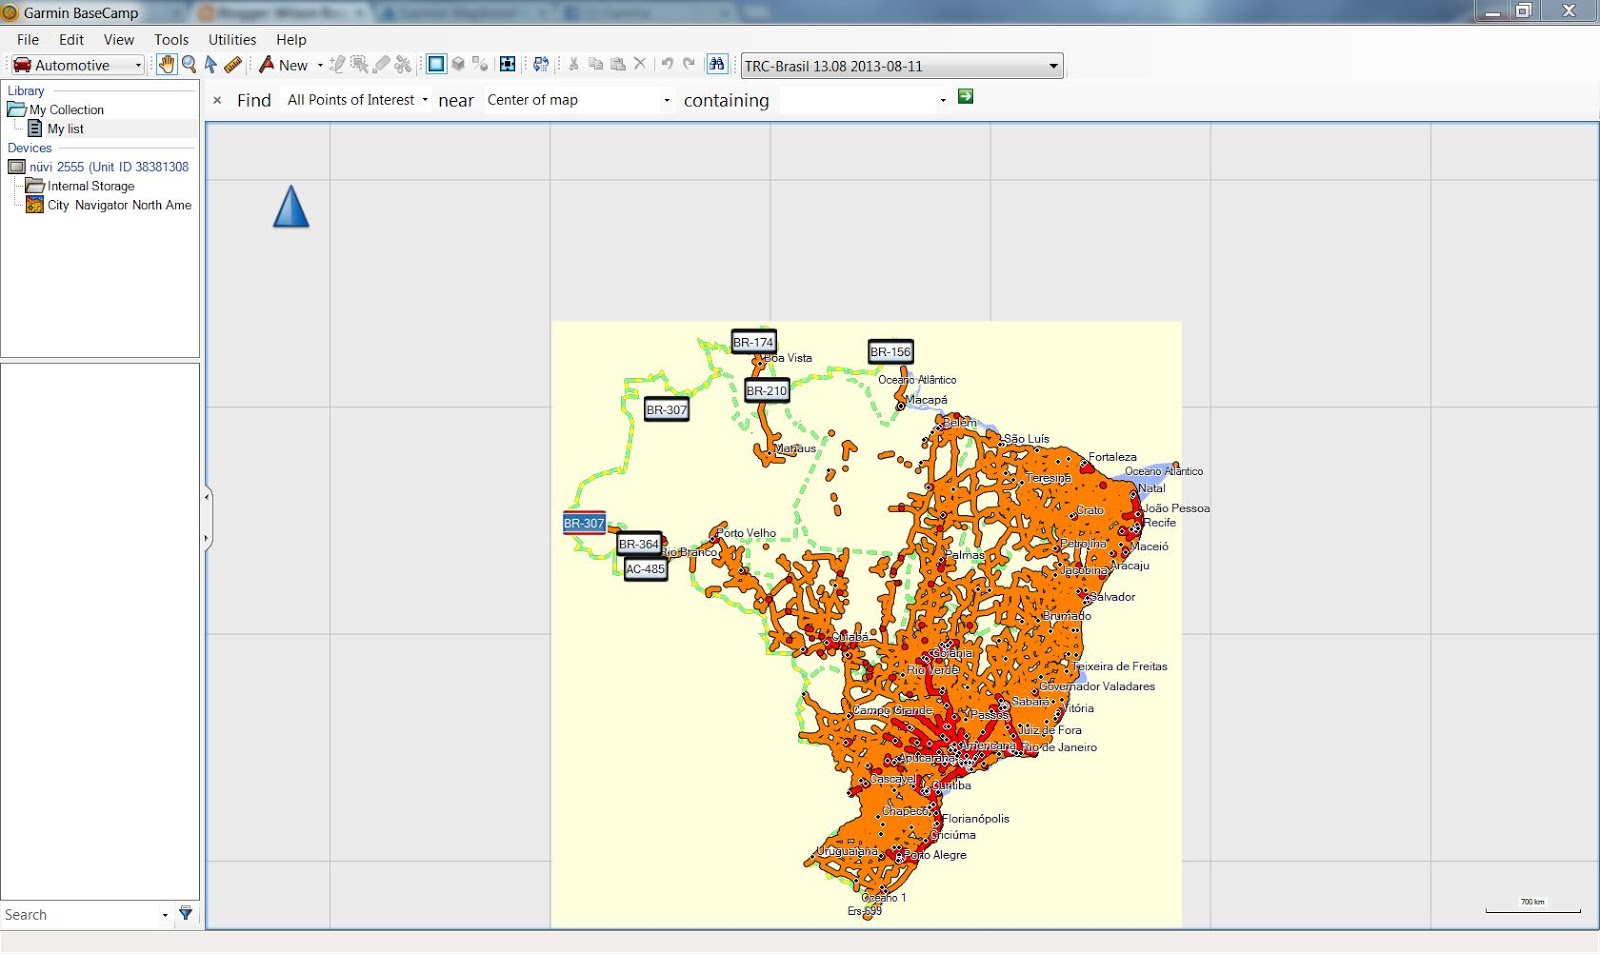Click the highlighted blue BR-307 shield
The height and width of the screenshot is (954, 1600).
(x=584, y=523)
